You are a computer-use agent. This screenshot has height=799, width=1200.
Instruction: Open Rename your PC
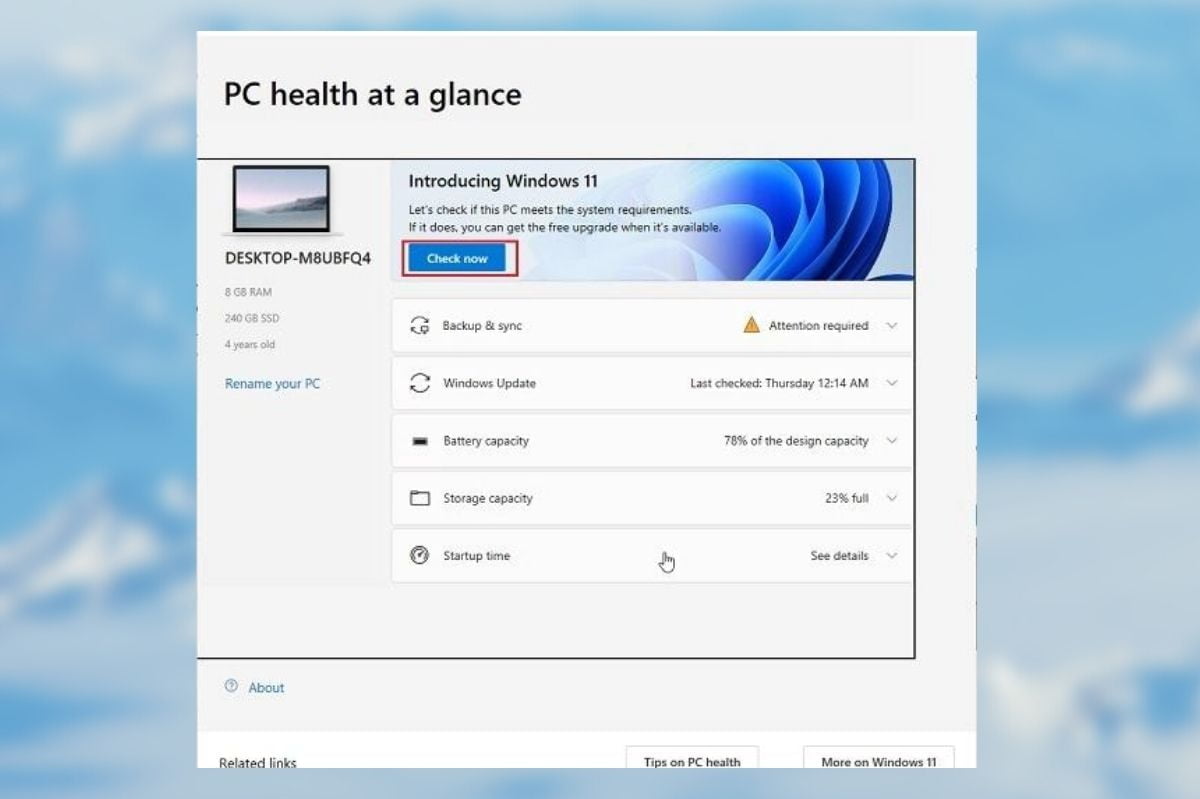(272, 383)
